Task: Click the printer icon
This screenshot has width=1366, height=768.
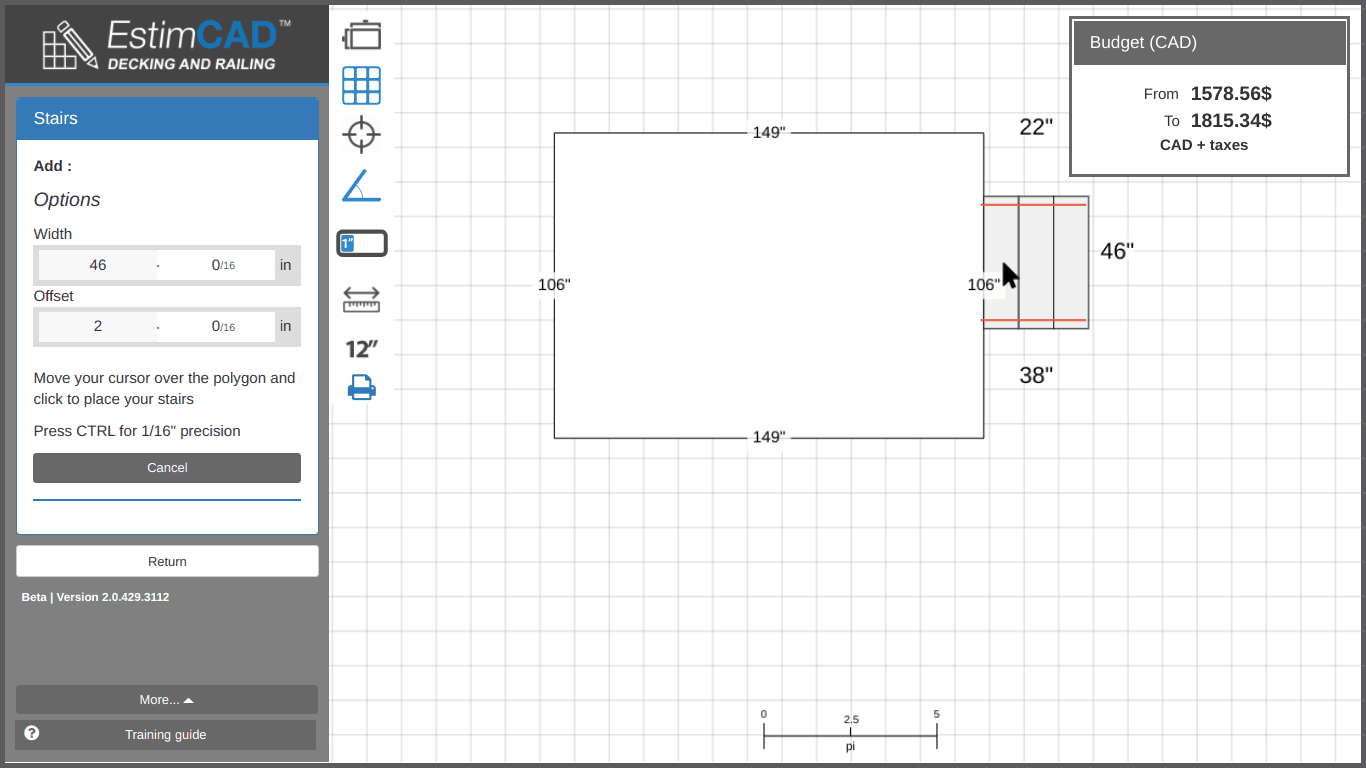Action: (x=361, y=387)
